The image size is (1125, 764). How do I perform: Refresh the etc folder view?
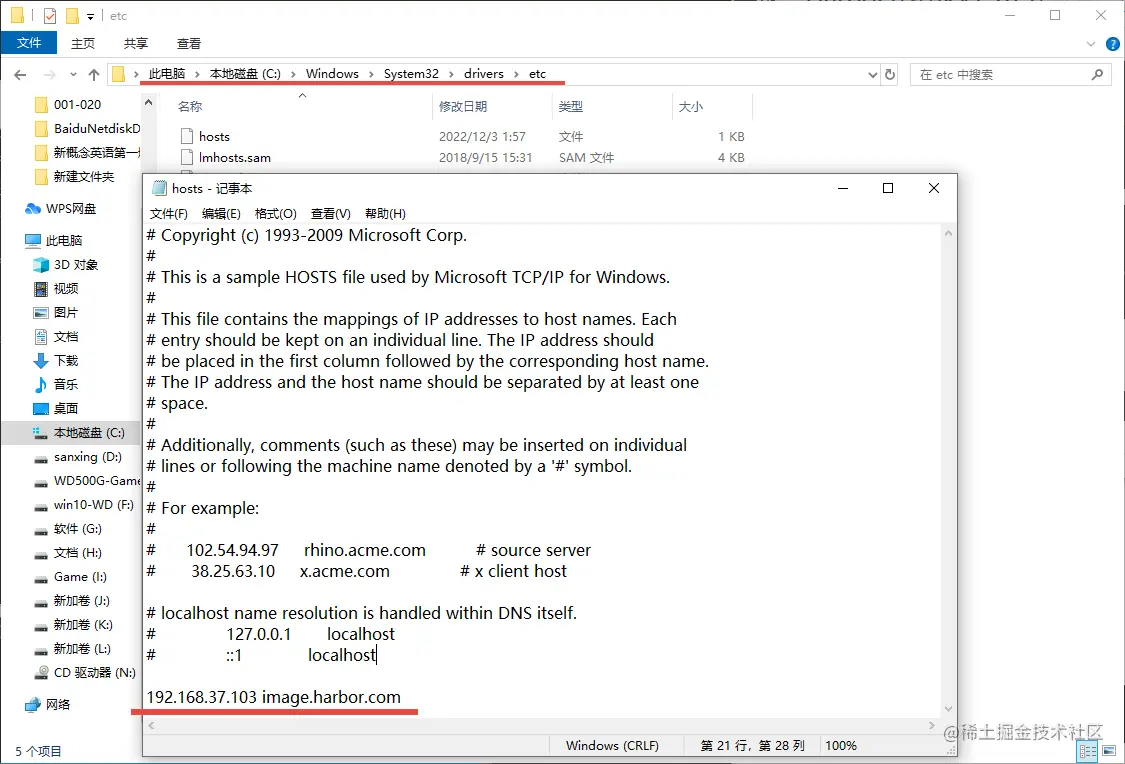(x=890, y=74)
